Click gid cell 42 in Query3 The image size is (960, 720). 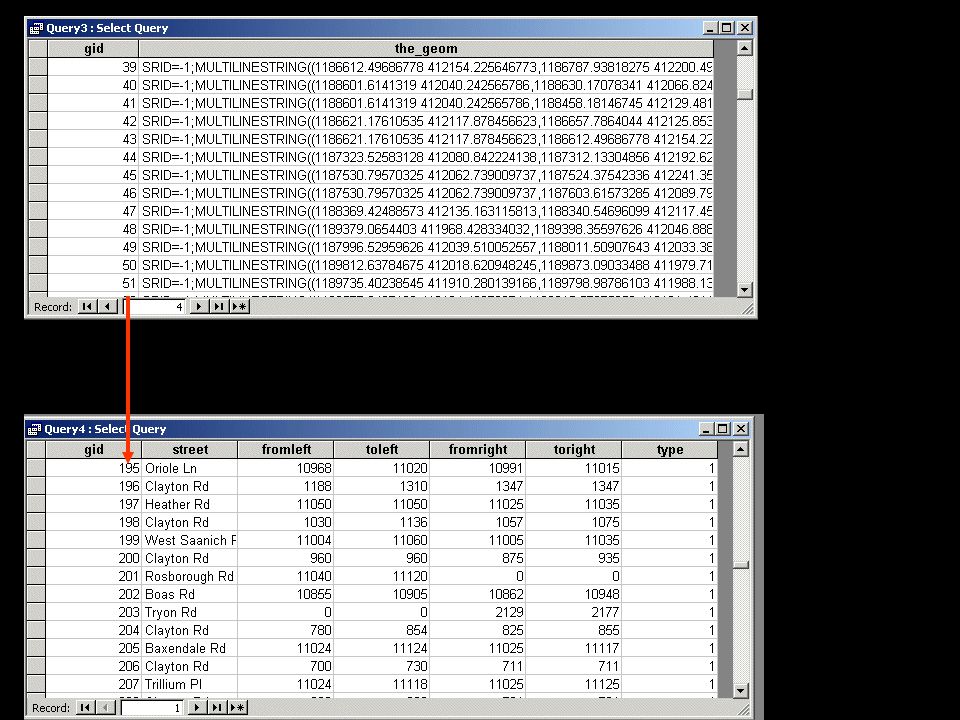click(93, 121)
